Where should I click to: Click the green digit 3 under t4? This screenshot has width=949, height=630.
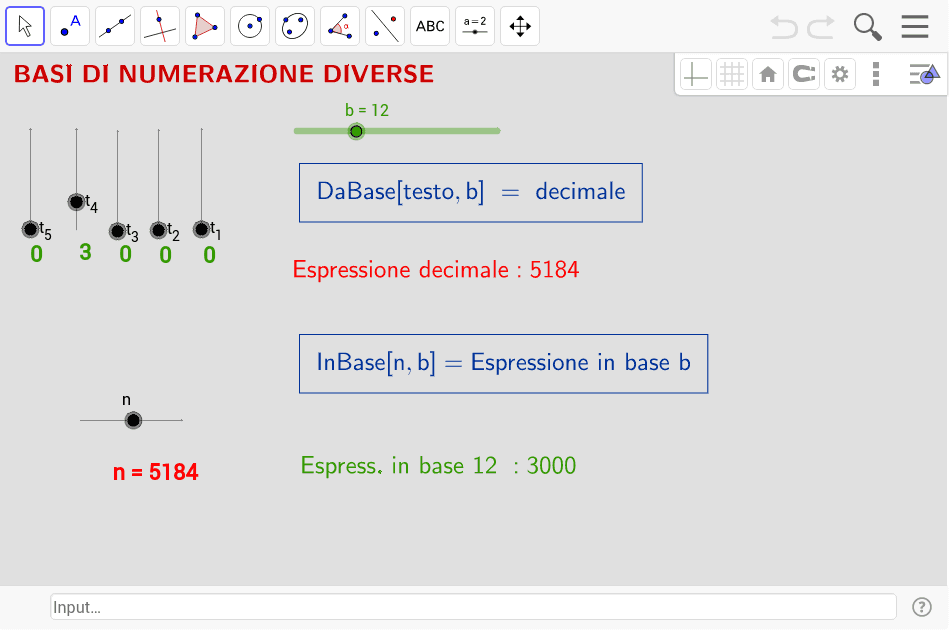coord(85,252)
